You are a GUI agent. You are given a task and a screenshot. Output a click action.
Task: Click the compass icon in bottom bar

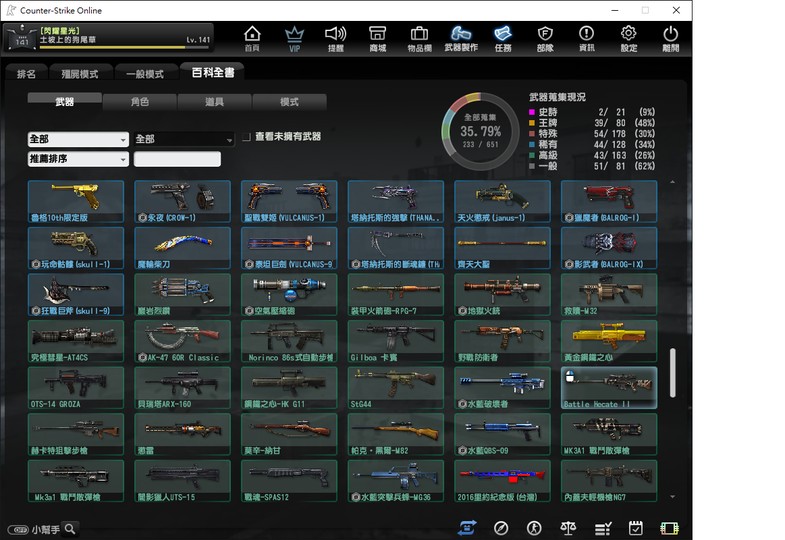(501, 528)
